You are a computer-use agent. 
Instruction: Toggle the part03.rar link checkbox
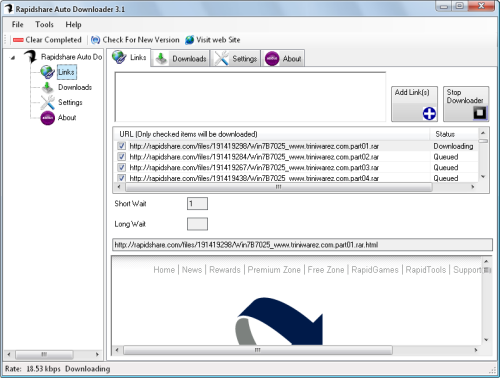[122, 167]
